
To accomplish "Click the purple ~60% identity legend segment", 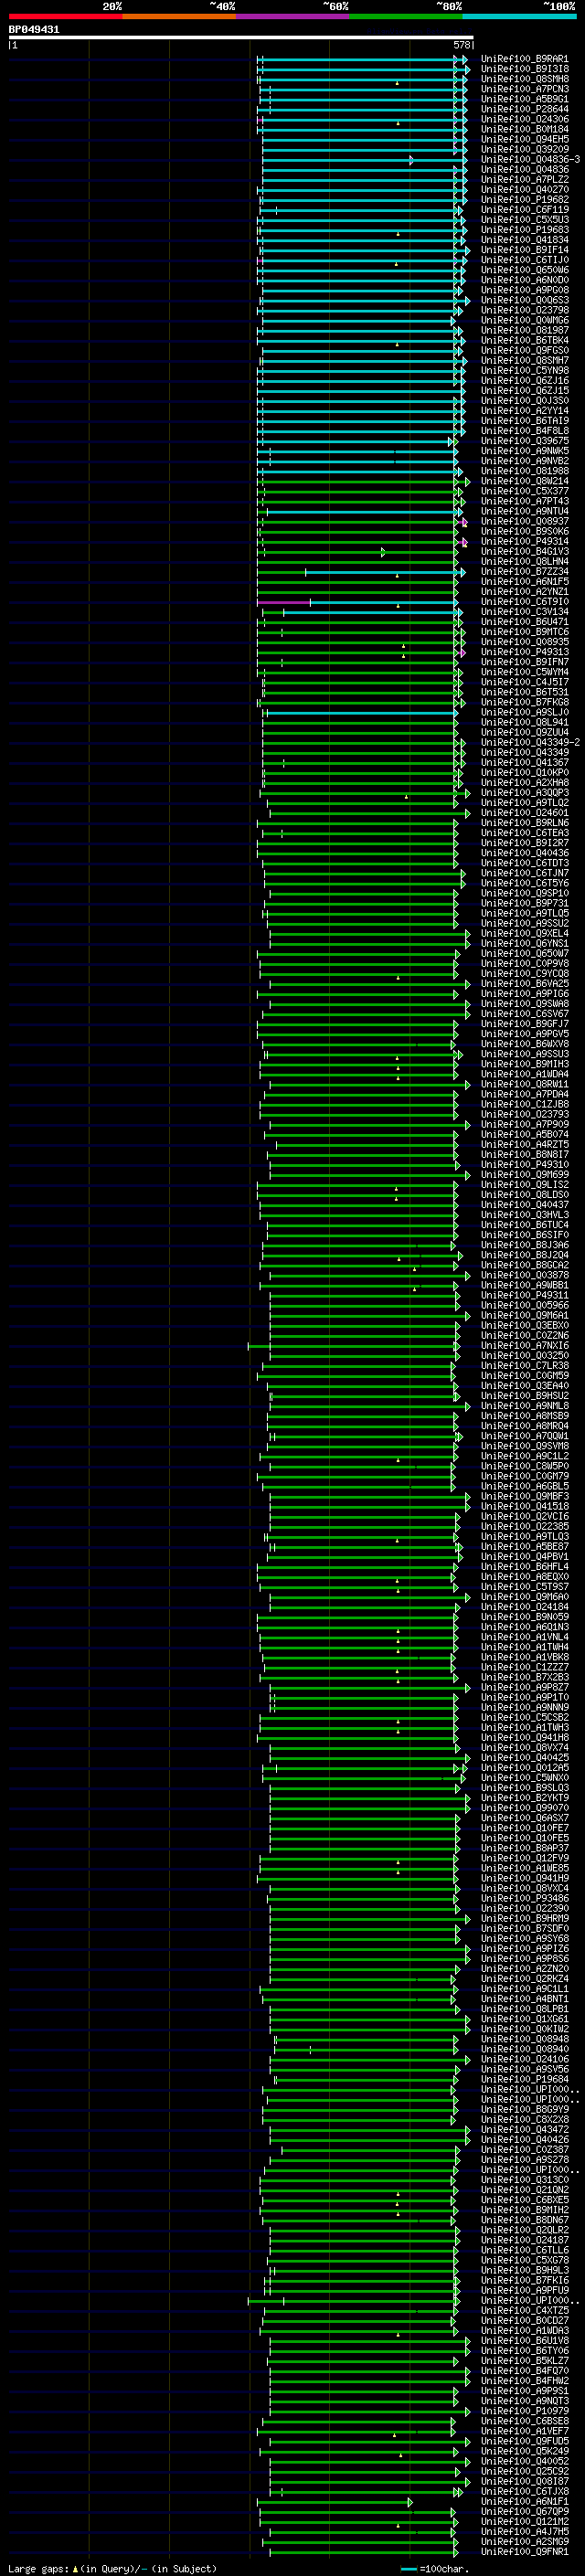I will (x=292, y=16).
